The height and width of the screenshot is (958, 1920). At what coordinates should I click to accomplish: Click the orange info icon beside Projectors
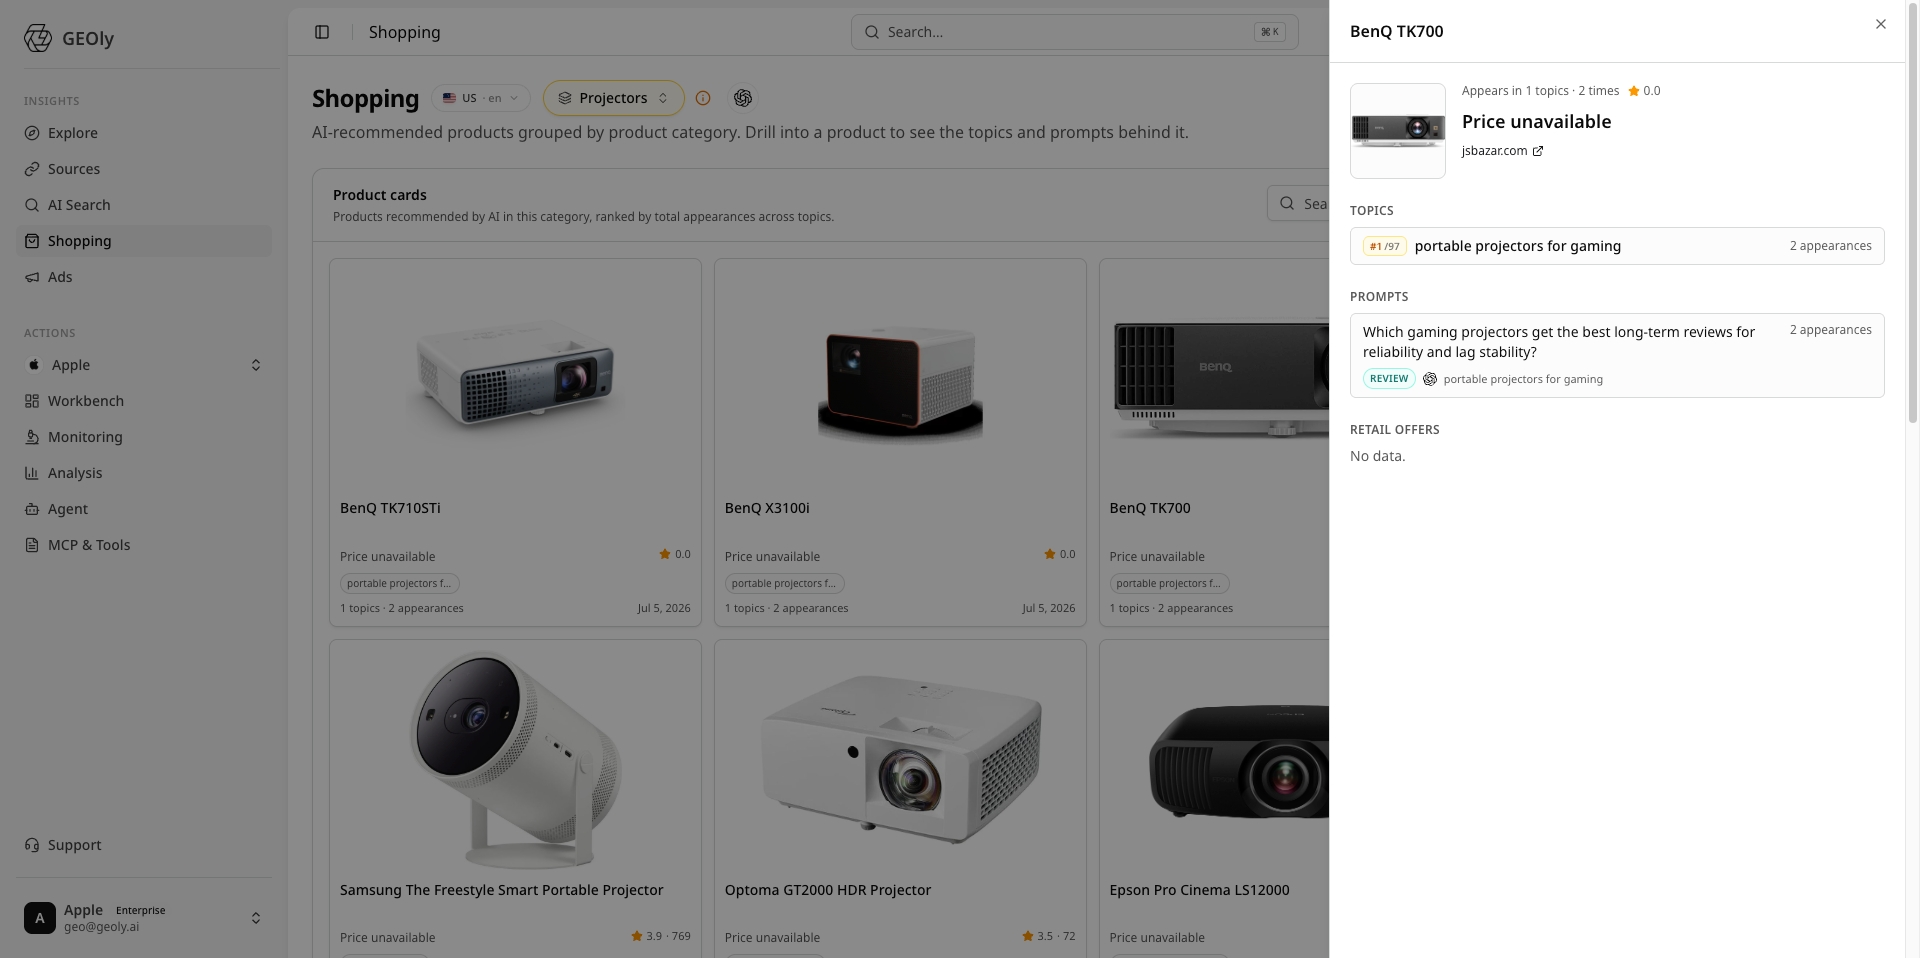[x=703, y=98]
